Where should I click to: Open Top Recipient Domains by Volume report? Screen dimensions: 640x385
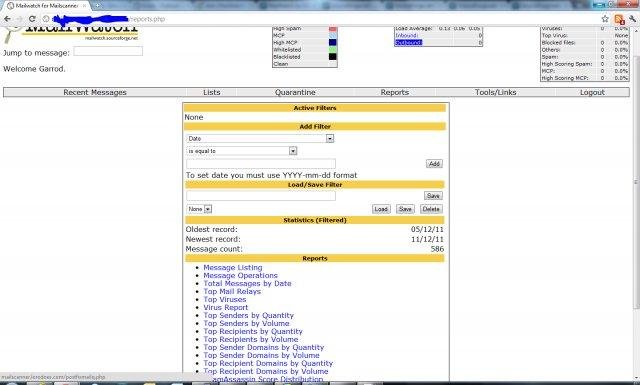pyautogui.click(x=266, y=371)
